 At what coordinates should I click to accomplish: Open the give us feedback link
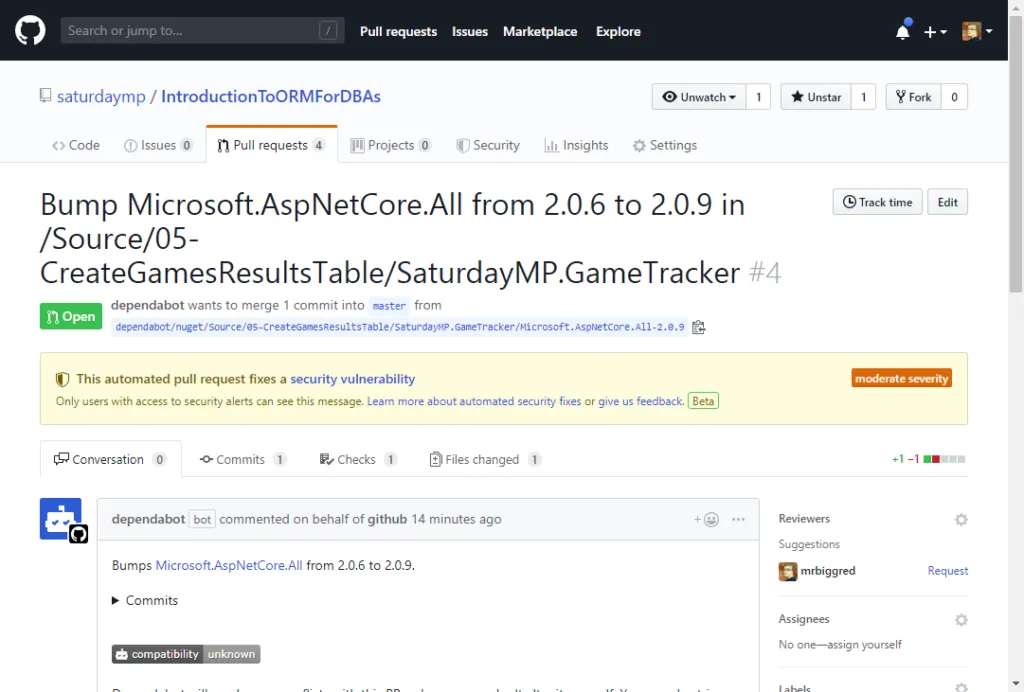(641, 401)
